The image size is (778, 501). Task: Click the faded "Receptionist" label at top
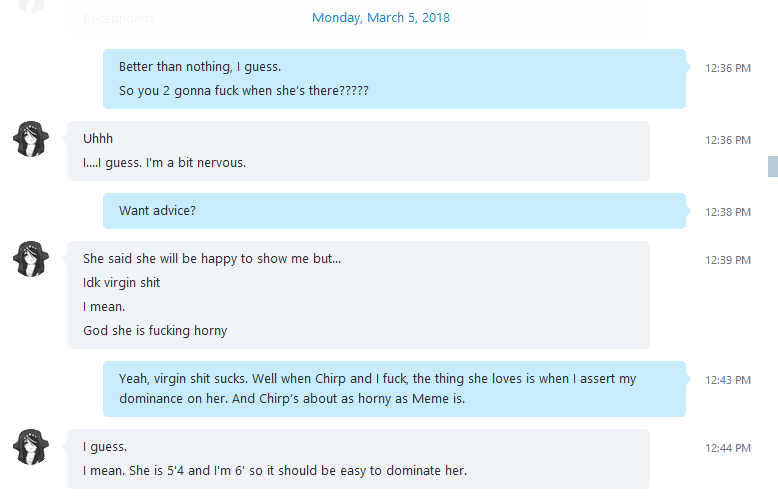tap(118, 19)
